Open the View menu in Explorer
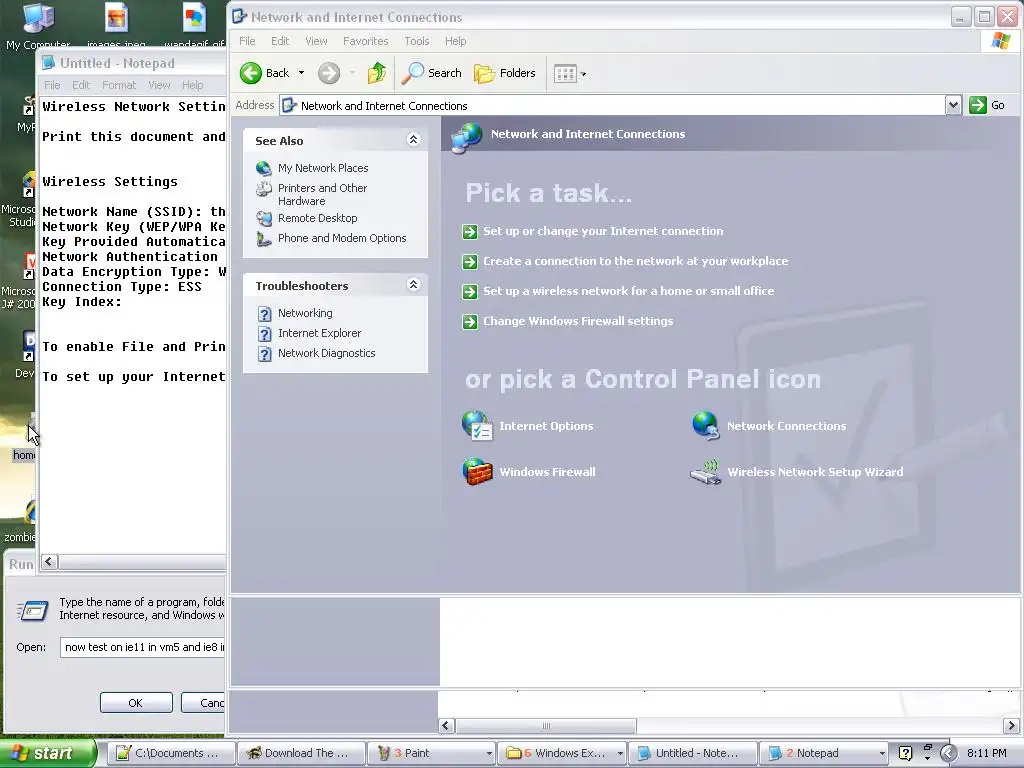Image resolution: width=1024 pixels, height=768 pixels. [x=316, y=41]
